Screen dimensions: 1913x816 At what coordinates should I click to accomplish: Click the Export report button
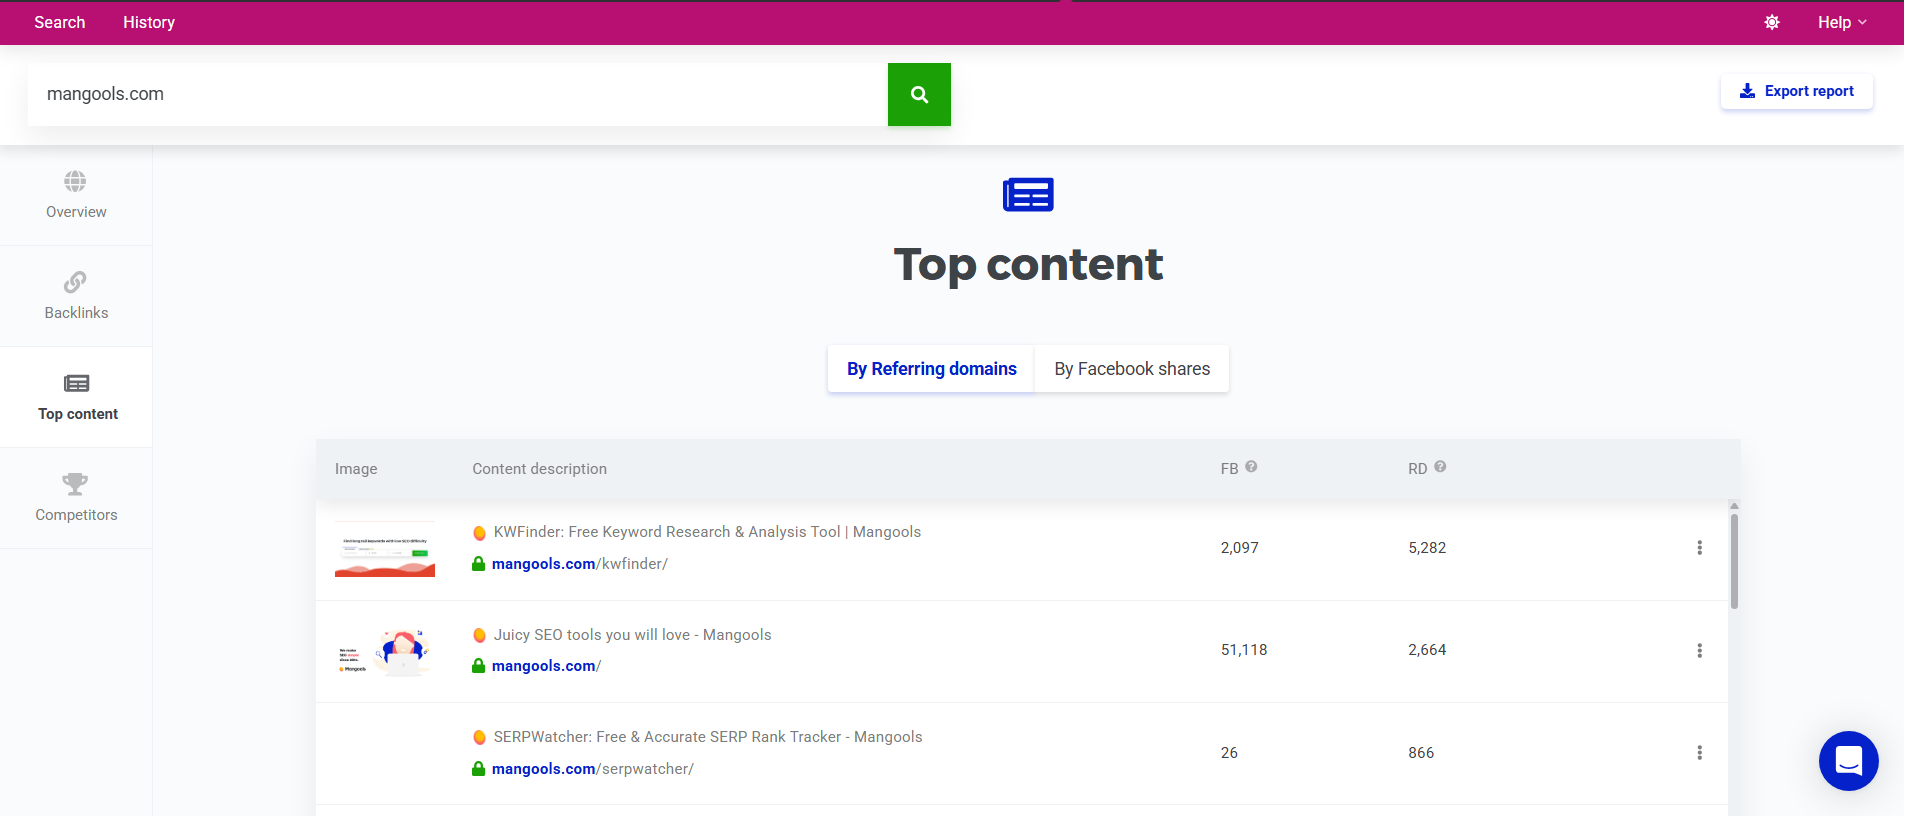pos(1796,91)
